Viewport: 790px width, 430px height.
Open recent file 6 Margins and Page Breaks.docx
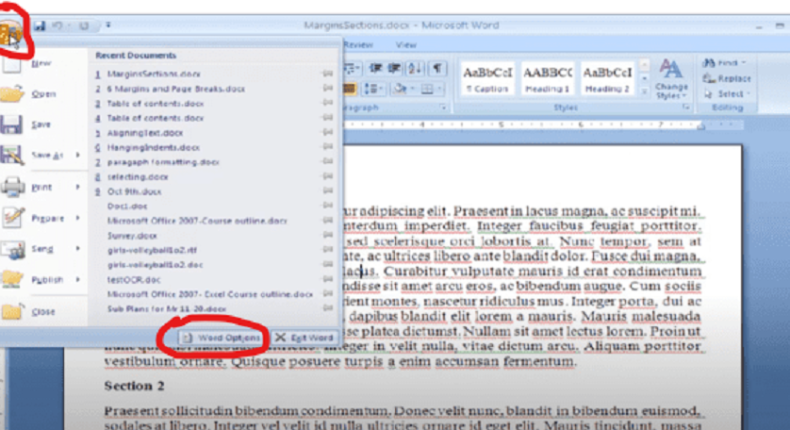176,89
